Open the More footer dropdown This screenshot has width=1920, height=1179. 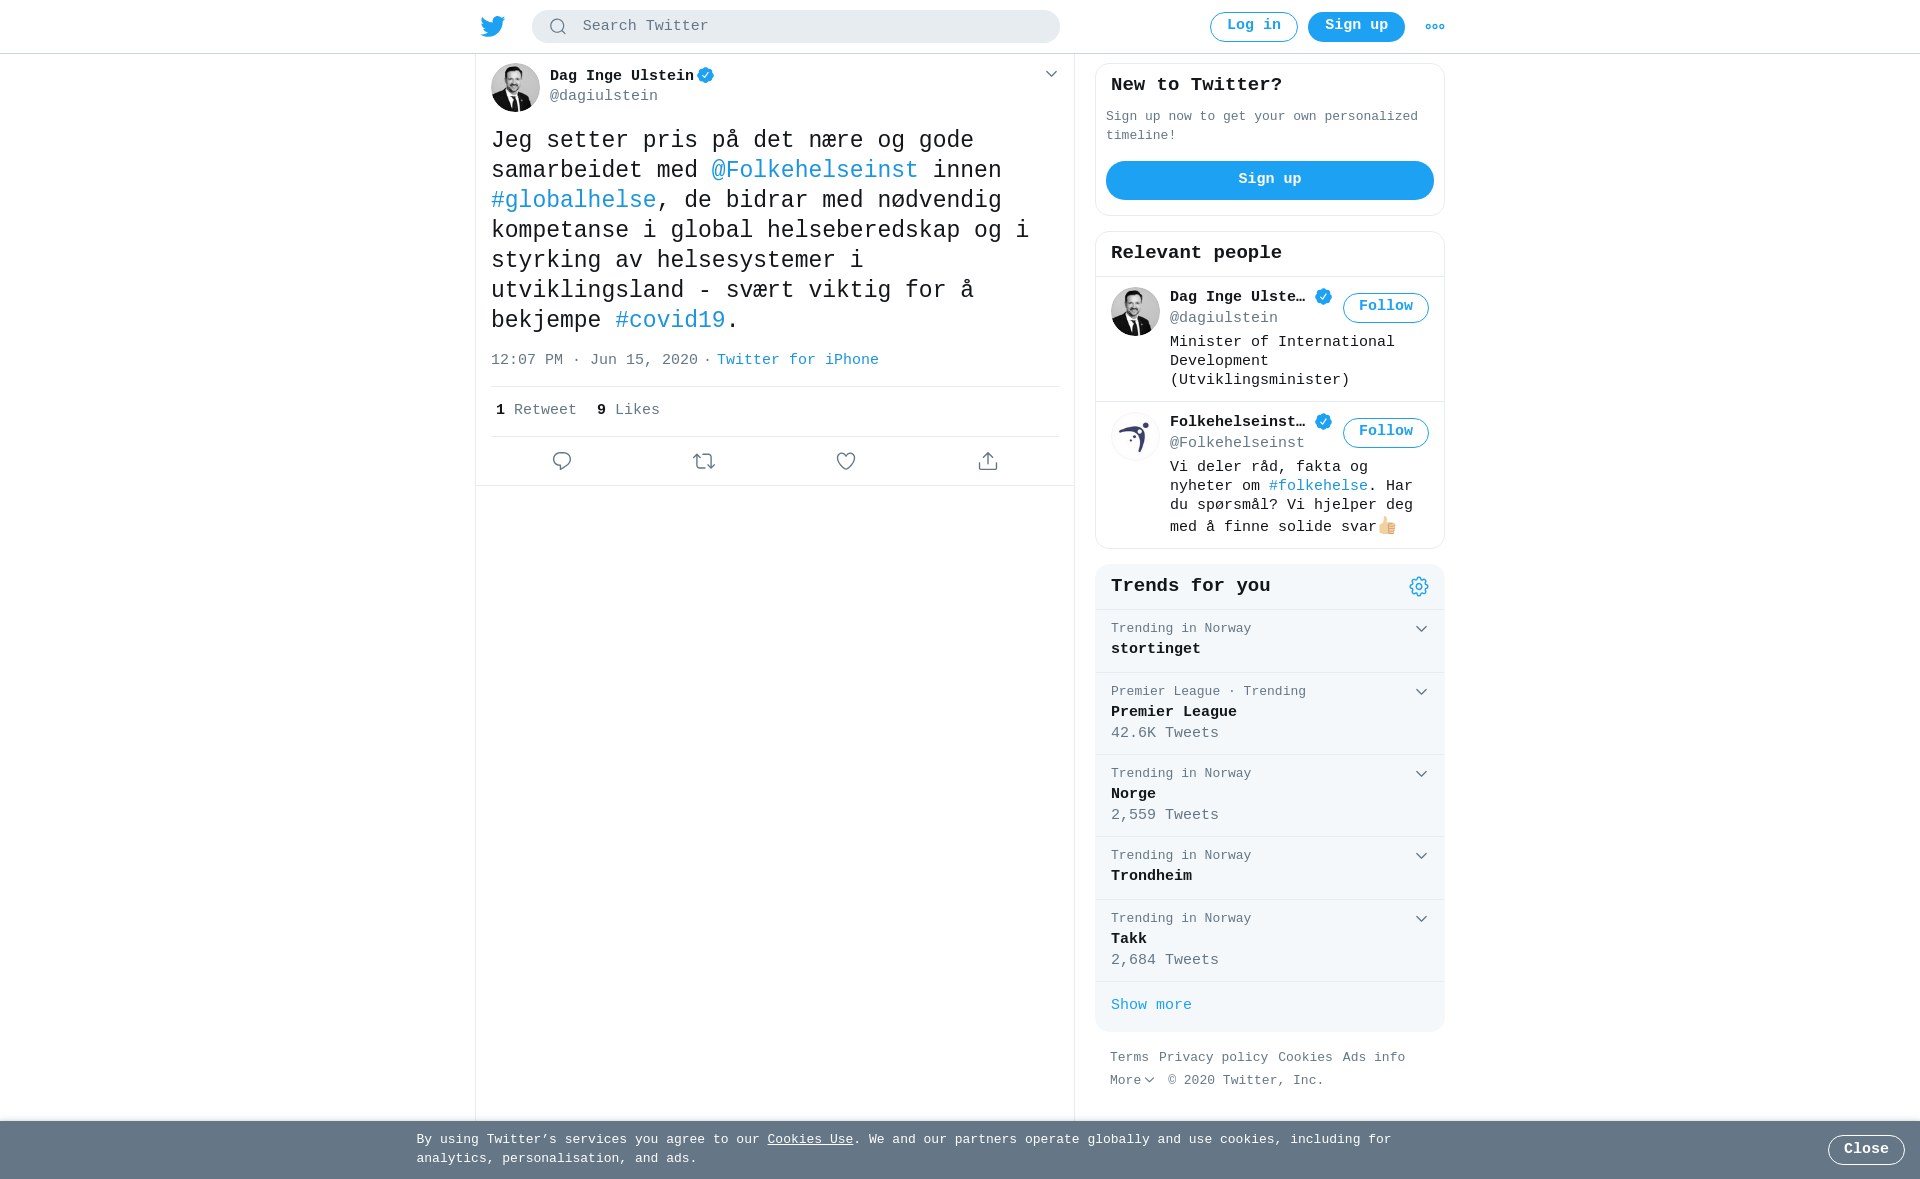1132,1080
